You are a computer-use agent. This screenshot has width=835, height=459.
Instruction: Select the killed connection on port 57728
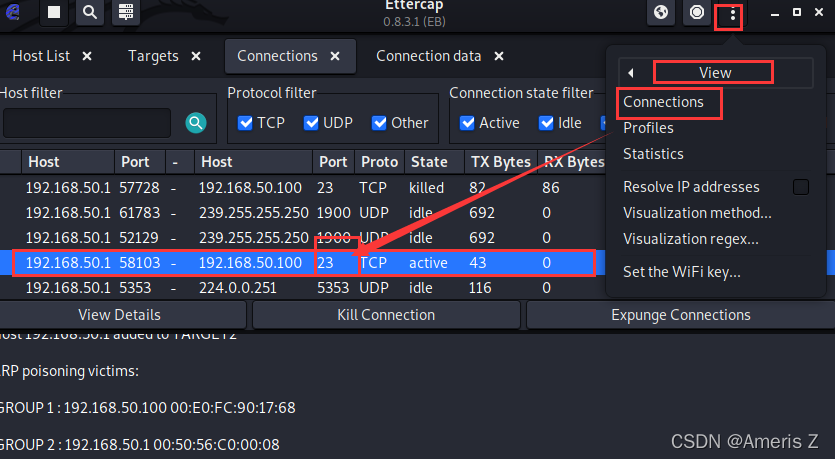point(302,188)
